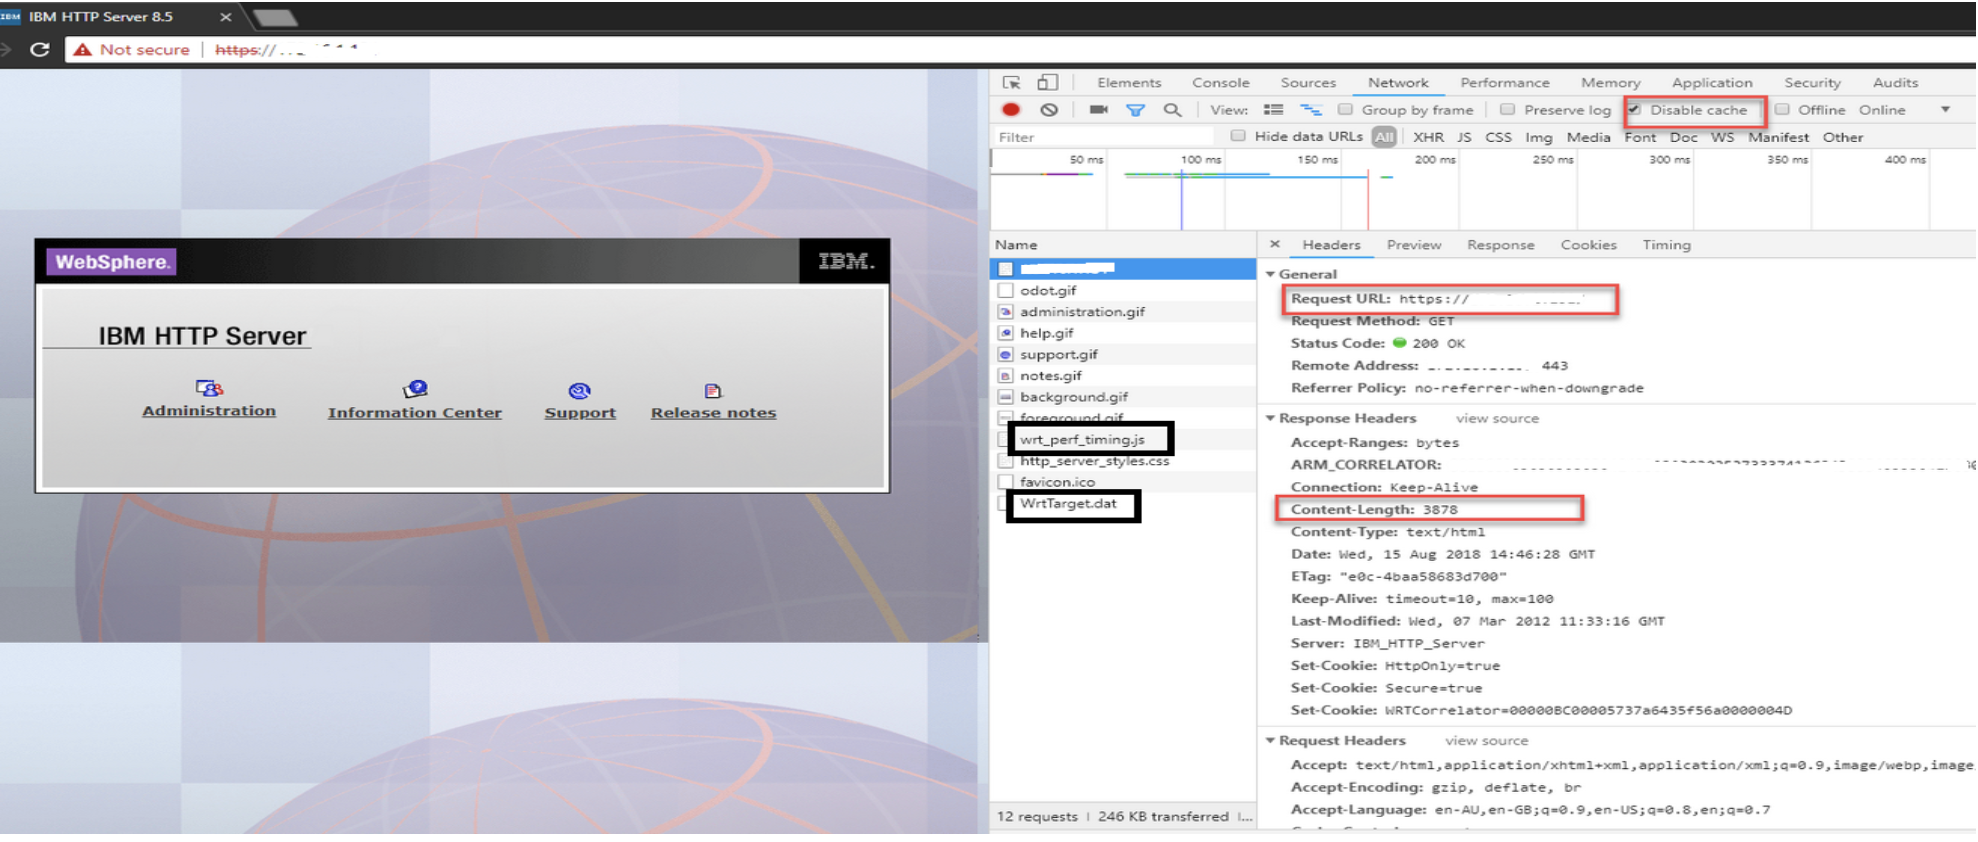Viewport: 1978px width, 842px height.
Task: Check Hide data URLs option
Action: [1238, 136]
